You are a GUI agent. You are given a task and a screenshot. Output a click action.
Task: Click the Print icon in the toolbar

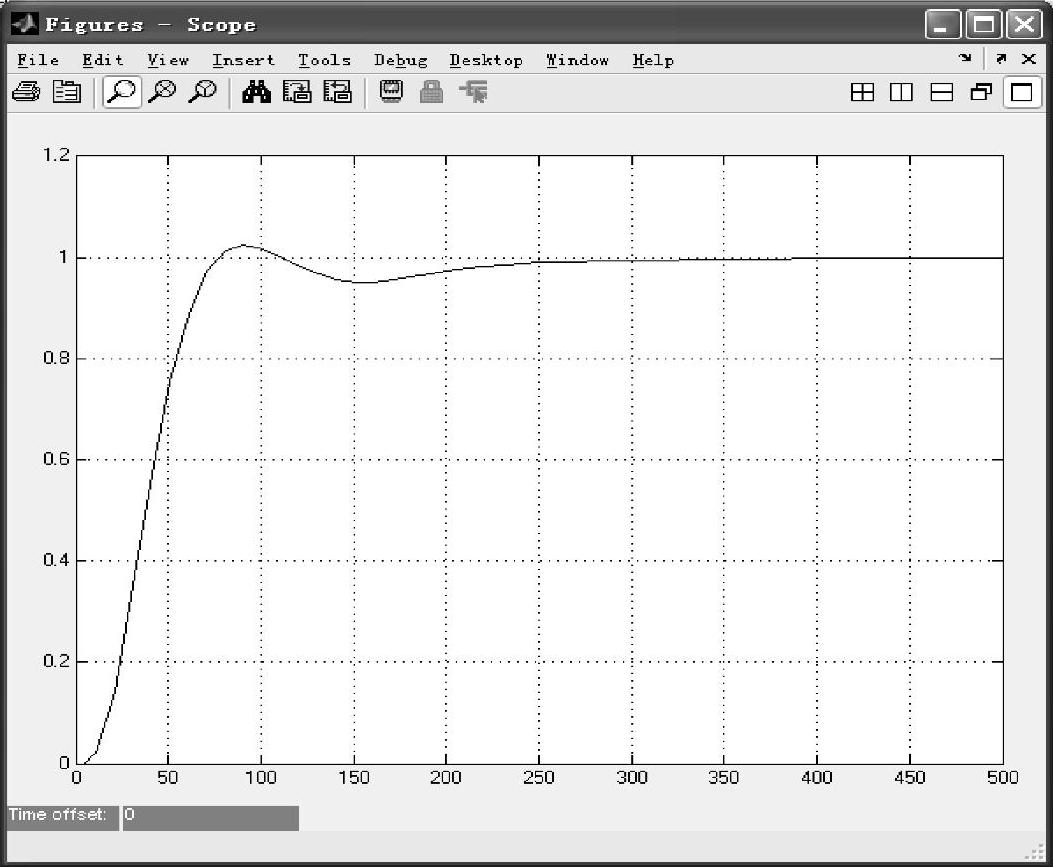(24, 93)
